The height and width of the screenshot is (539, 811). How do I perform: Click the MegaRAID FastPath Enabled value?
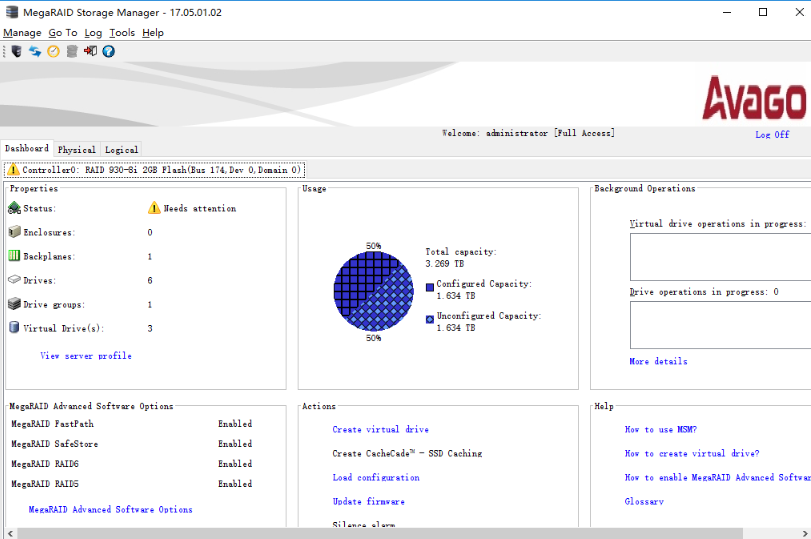point(235,424)
